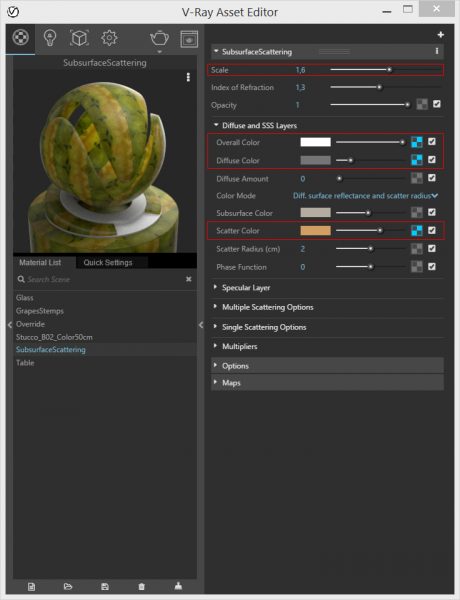Screen dimensions: 460x600
Task: Select the Glass material
Action: click(24, 298)
